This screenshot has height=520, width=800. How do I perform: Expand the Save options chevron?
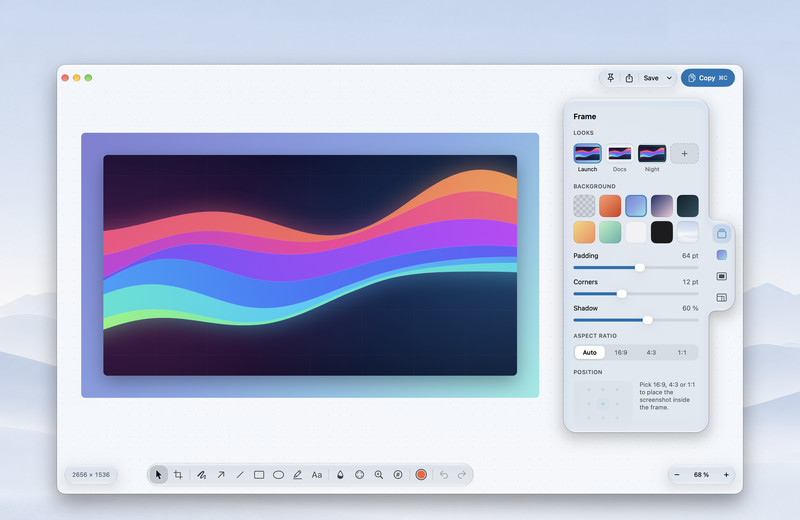(669, 78)
